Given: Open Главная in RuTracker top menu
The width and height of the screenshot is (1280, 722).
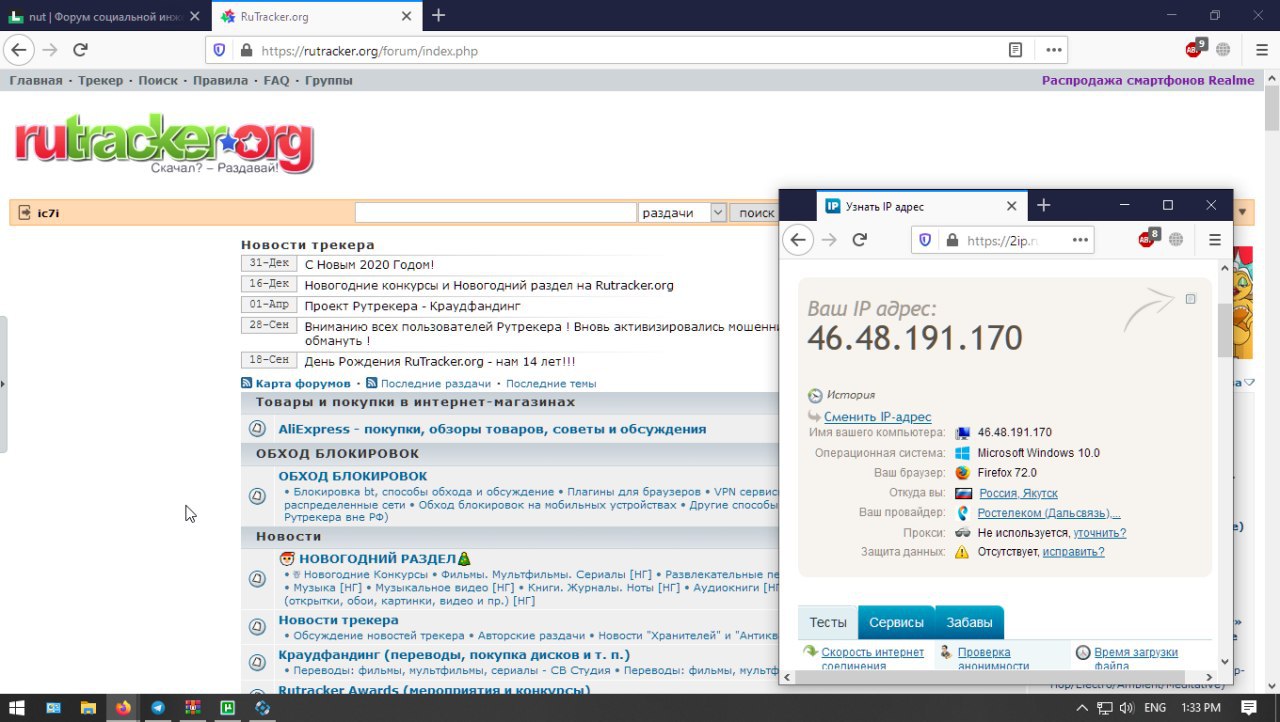Looking at the screenshot, I should (x=36, y=80).
